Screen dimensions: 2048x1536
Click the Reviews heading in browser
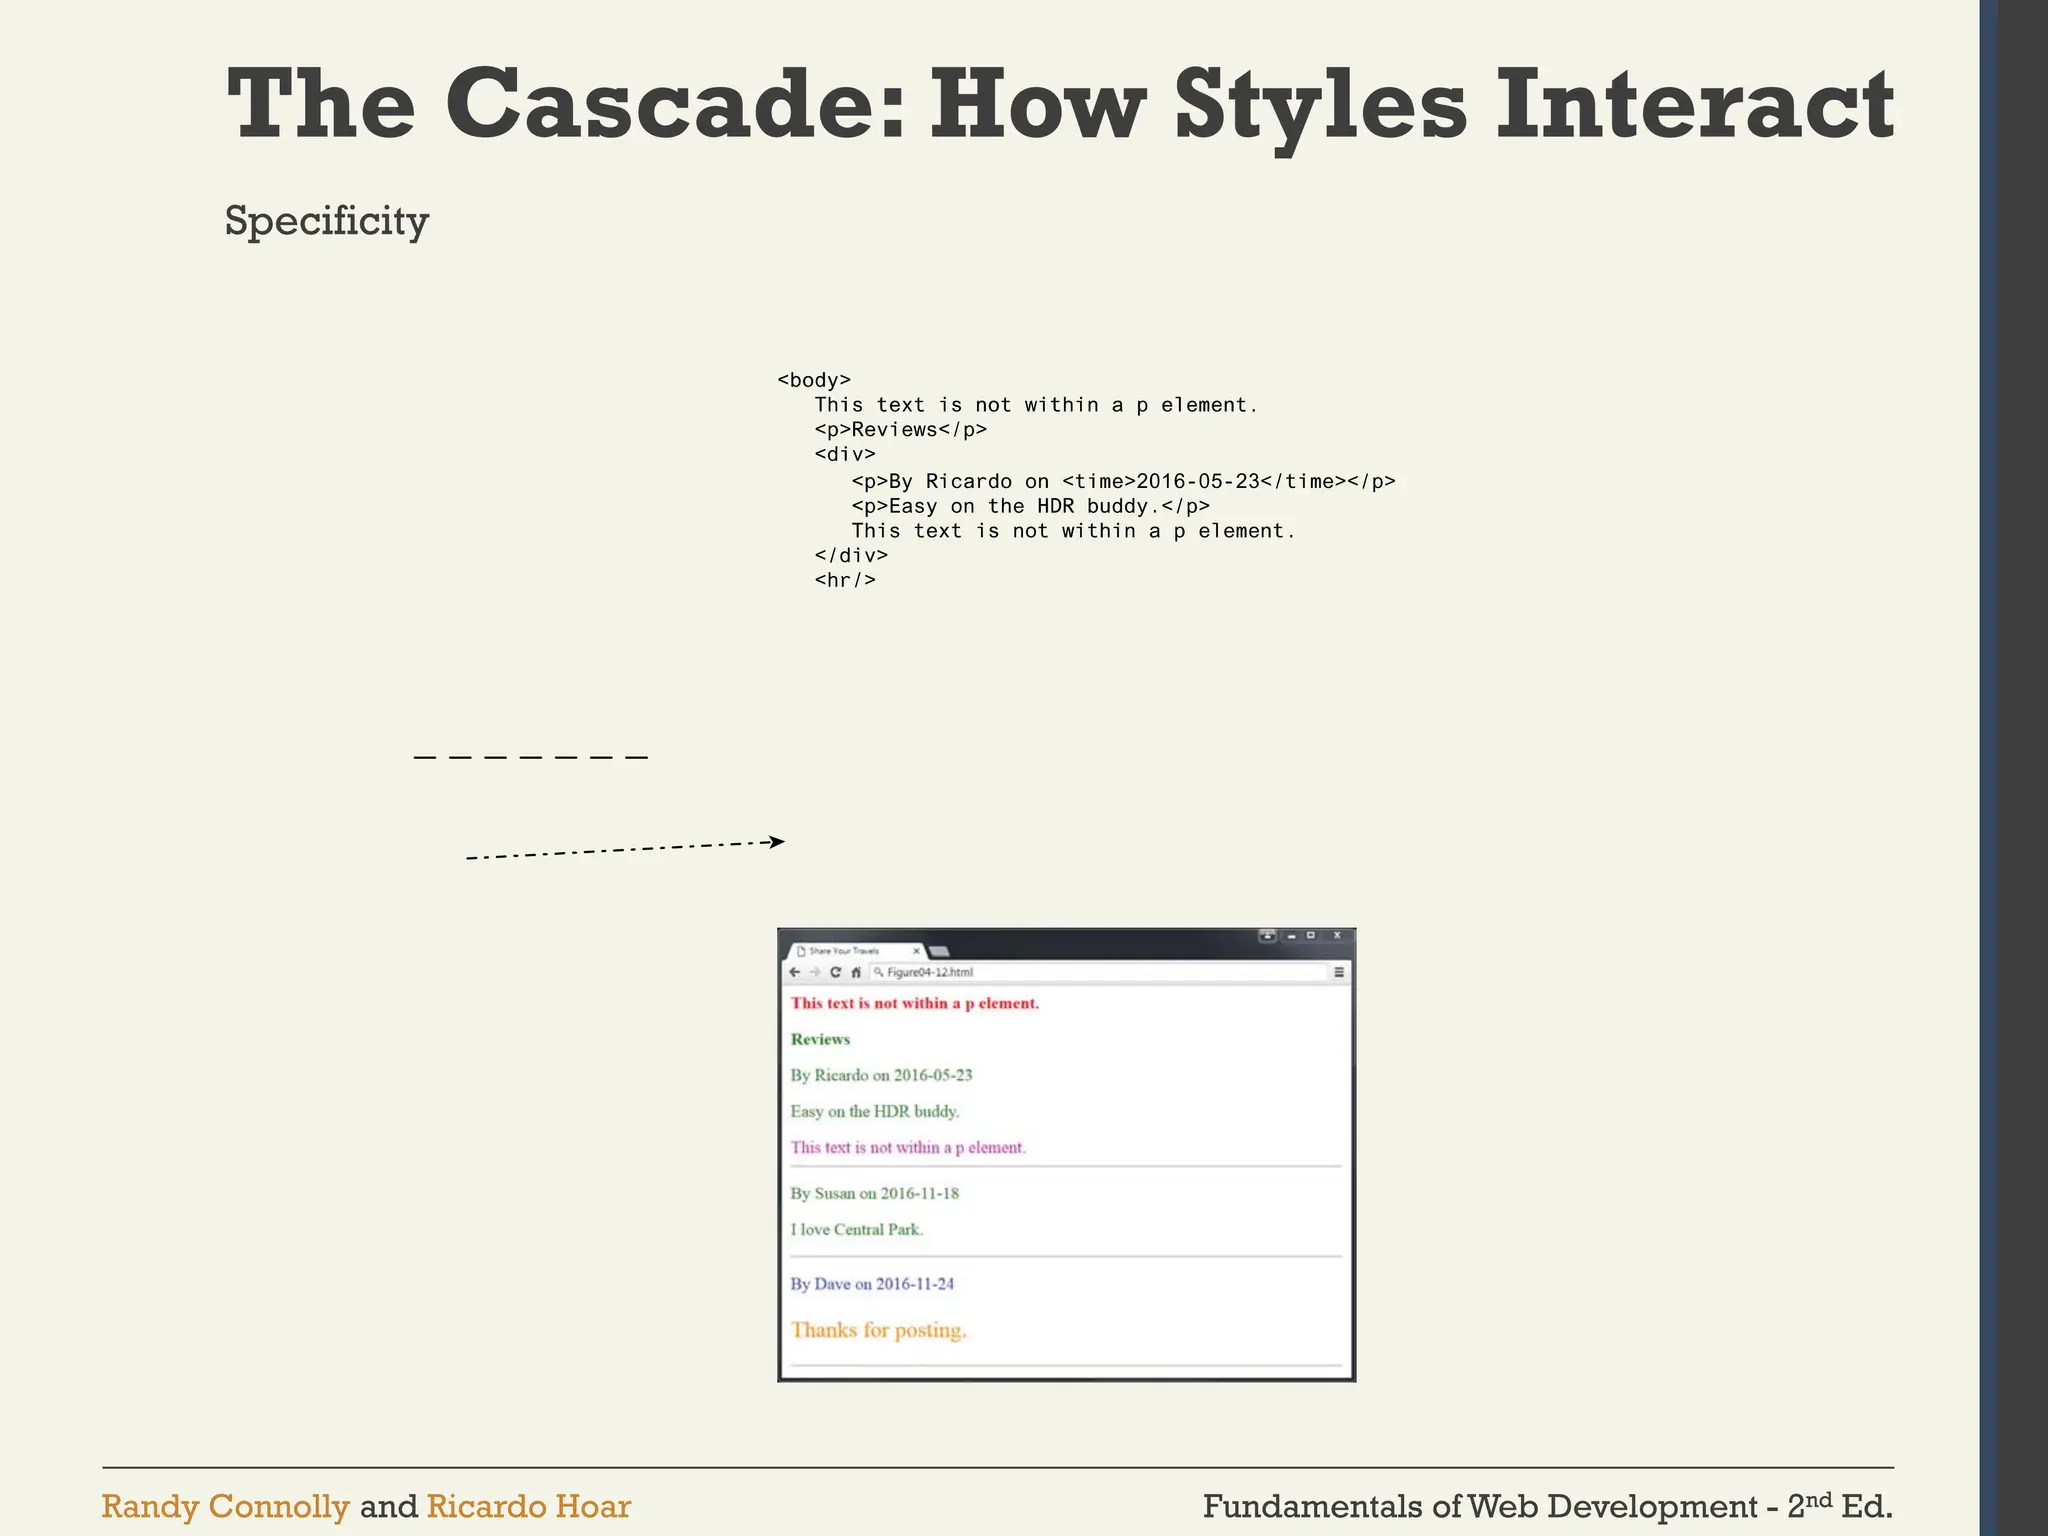(x=820, y=1039)
